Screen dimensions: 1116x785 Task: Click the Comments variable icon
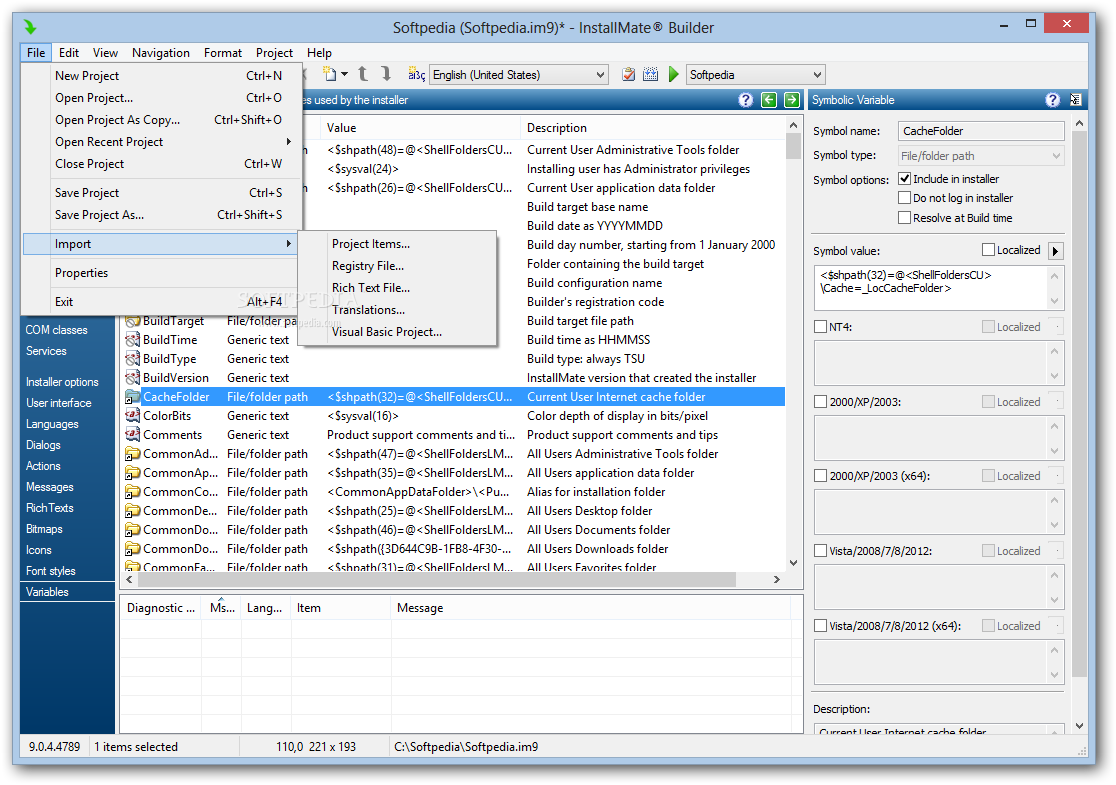coord(132,435)
